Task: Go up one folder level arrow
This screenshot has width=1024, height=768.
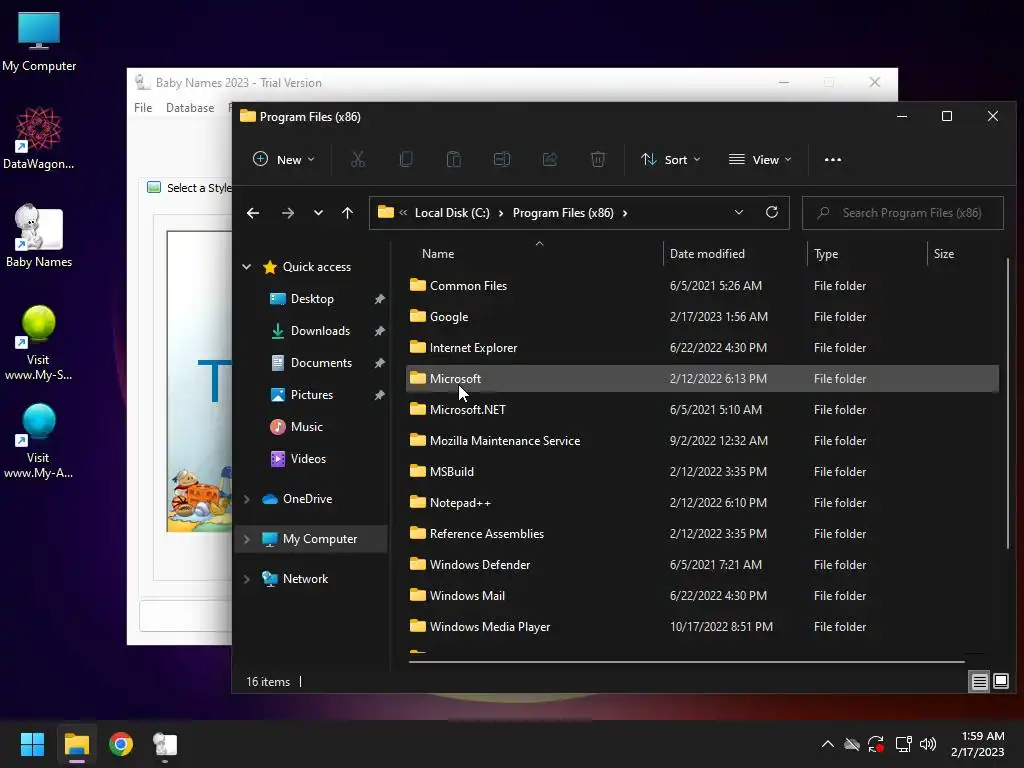Action: coord(347,213)
